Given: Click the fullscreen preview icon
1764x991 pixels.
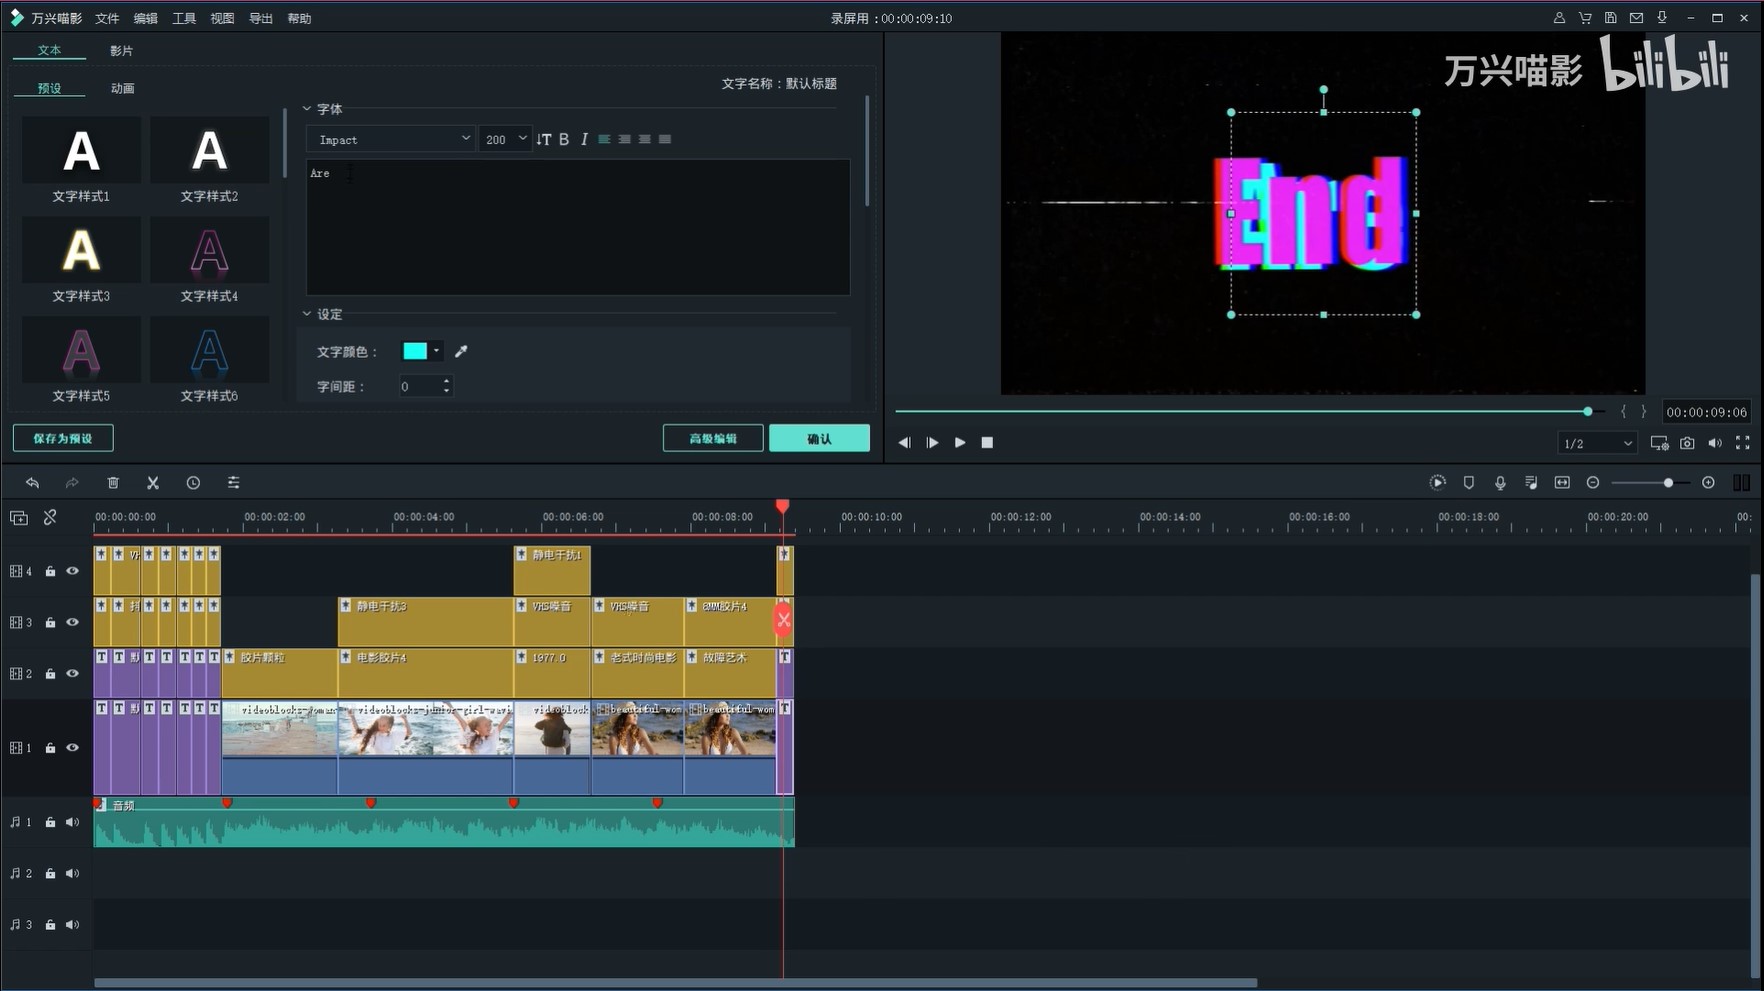Looking at the screenshot, I should click(x=1743, y=443).
